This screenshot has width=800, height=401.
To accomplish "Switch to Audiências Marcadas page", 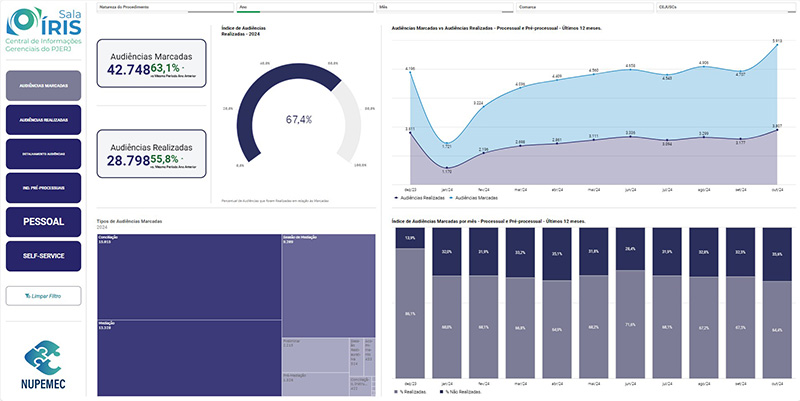I will point(43,85).
